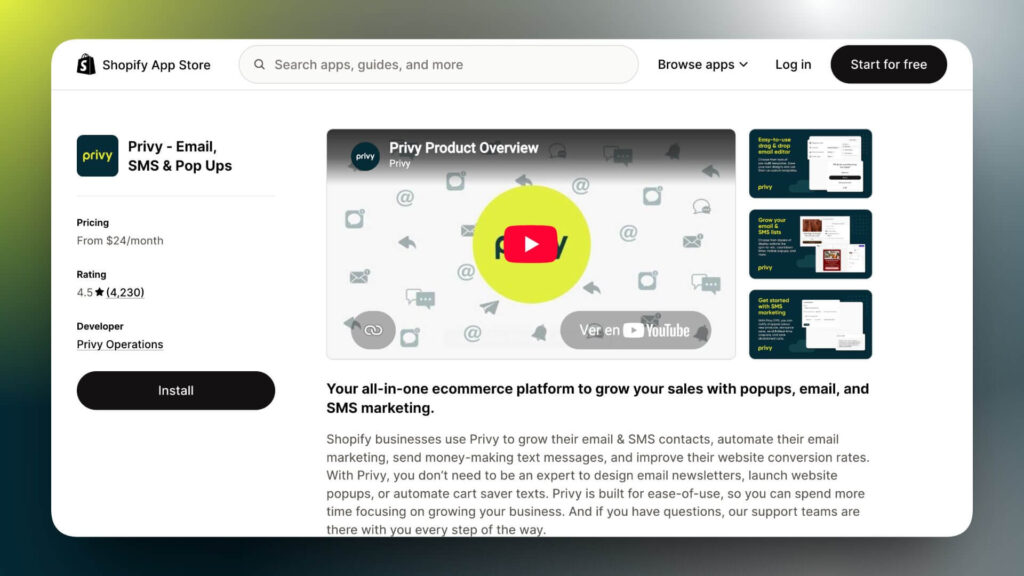Image resolution: width=1024 pixels, height=576 pixels.
Task: Open the drag & drop email editor thumbnail
Action: [x=810, y=163]
